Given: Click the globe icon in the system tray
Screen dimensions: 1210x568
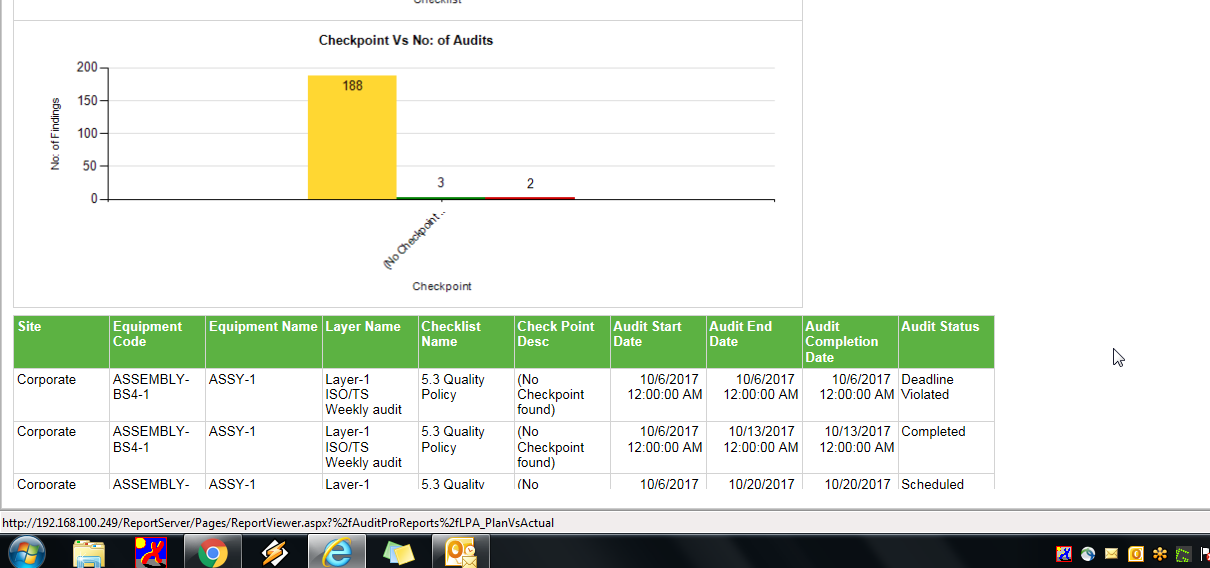Looking at the screenshot, I should pos(1087,553).
